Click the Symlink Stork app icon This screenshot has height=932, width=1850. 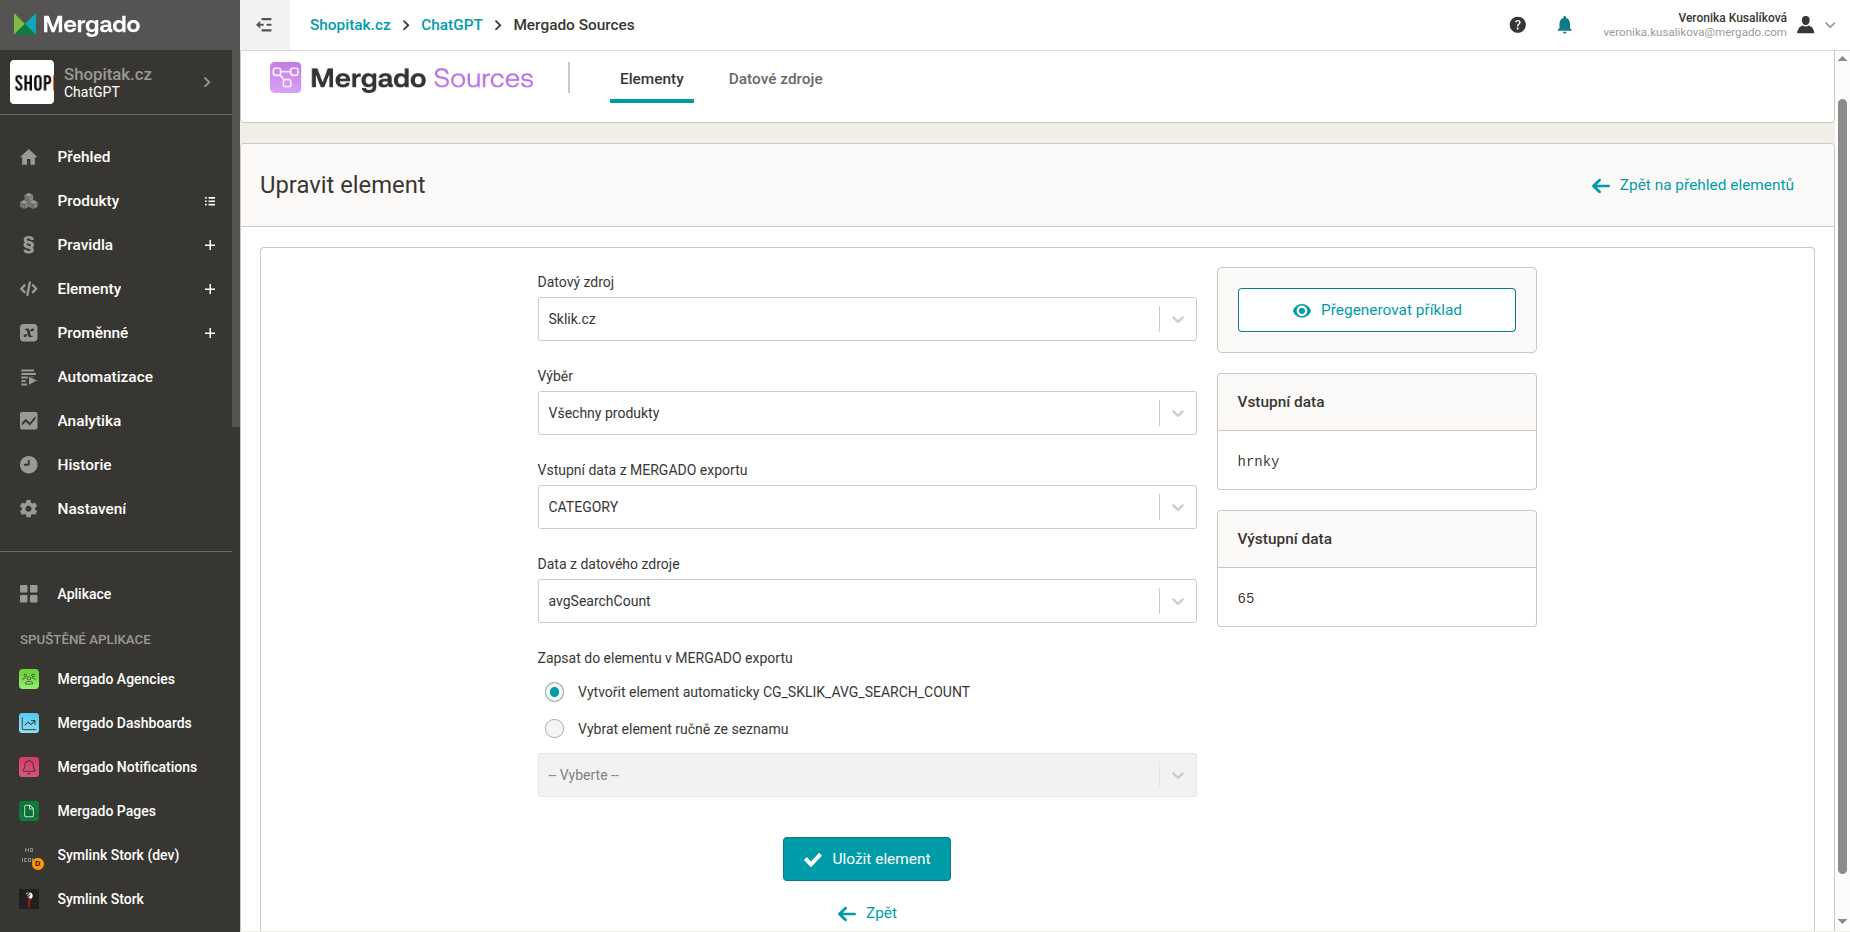[29, 899]
